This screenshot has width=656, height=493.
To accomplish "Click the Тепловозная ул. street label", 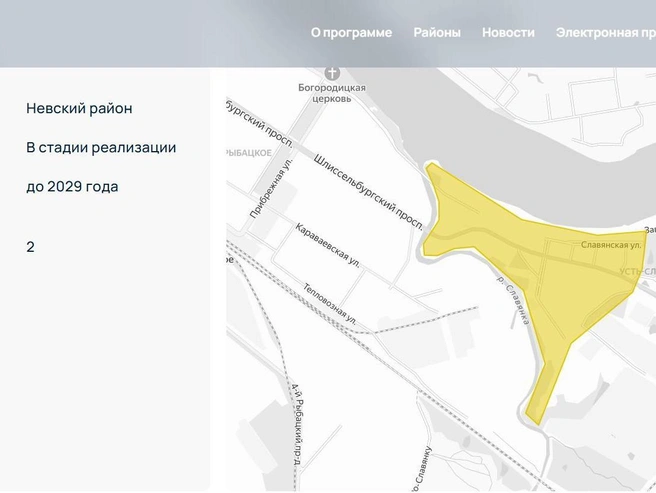I will [x=330, y=304].
